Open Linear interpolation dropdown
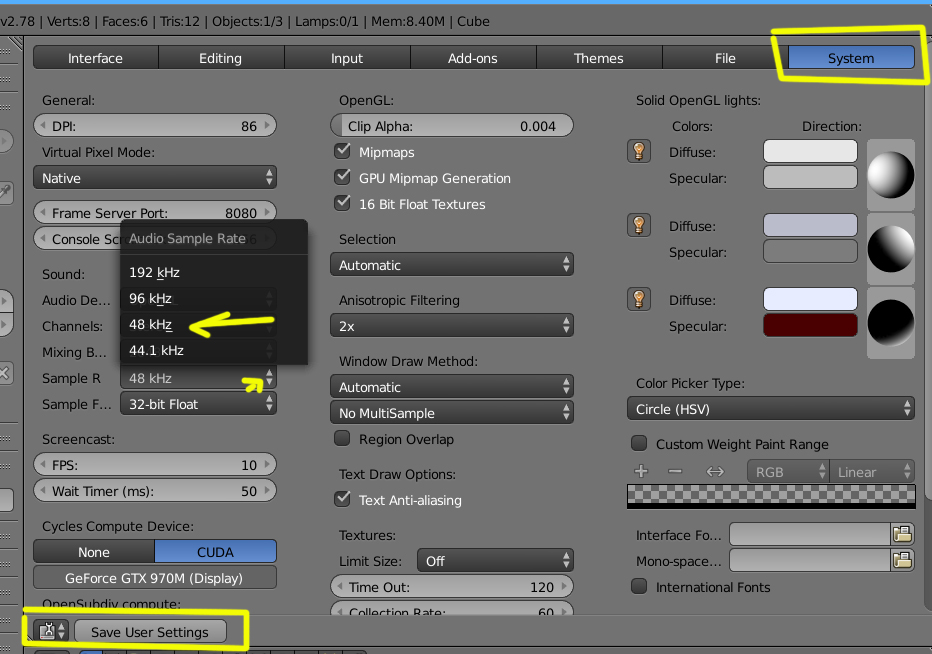The width and height of the screenshot is (932, 654). 872,471
